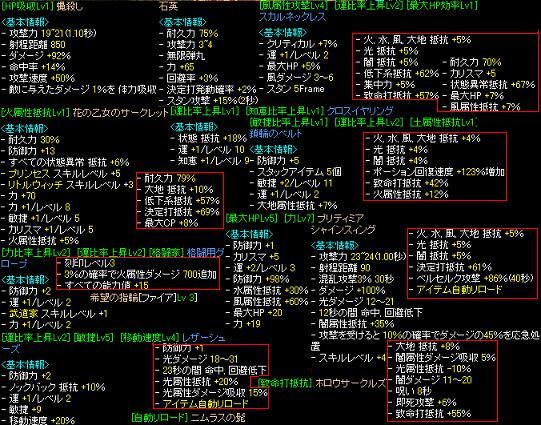The height and width of the screenshot is (425, 541).
Task: Select '光属性ダメージ吸収 15%' line
Action: click(215, 393)
